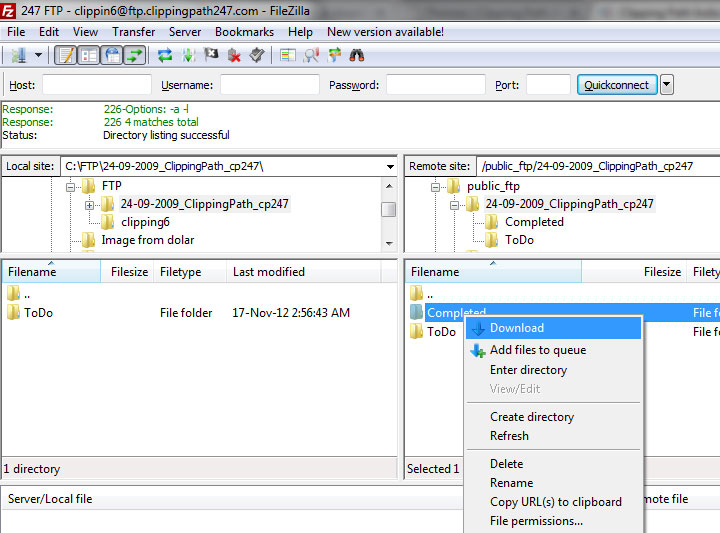Click local tree scrollbar down arrow
720x533 pixels.
coord(389,243)
